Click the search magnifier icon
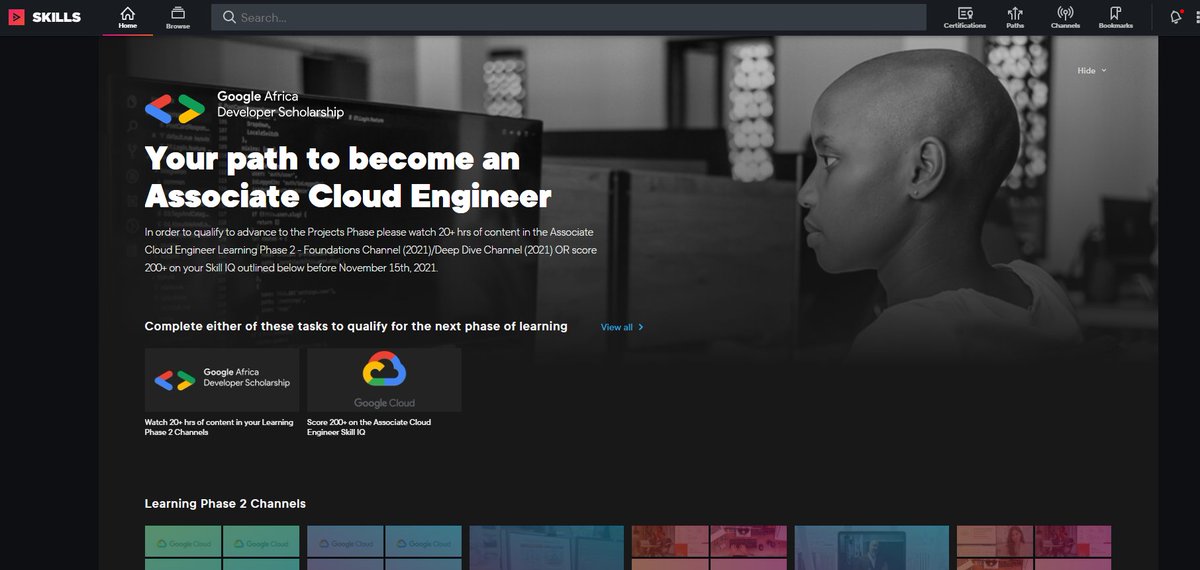This screenshot has width=1200, height=570. tap(229, 17)
